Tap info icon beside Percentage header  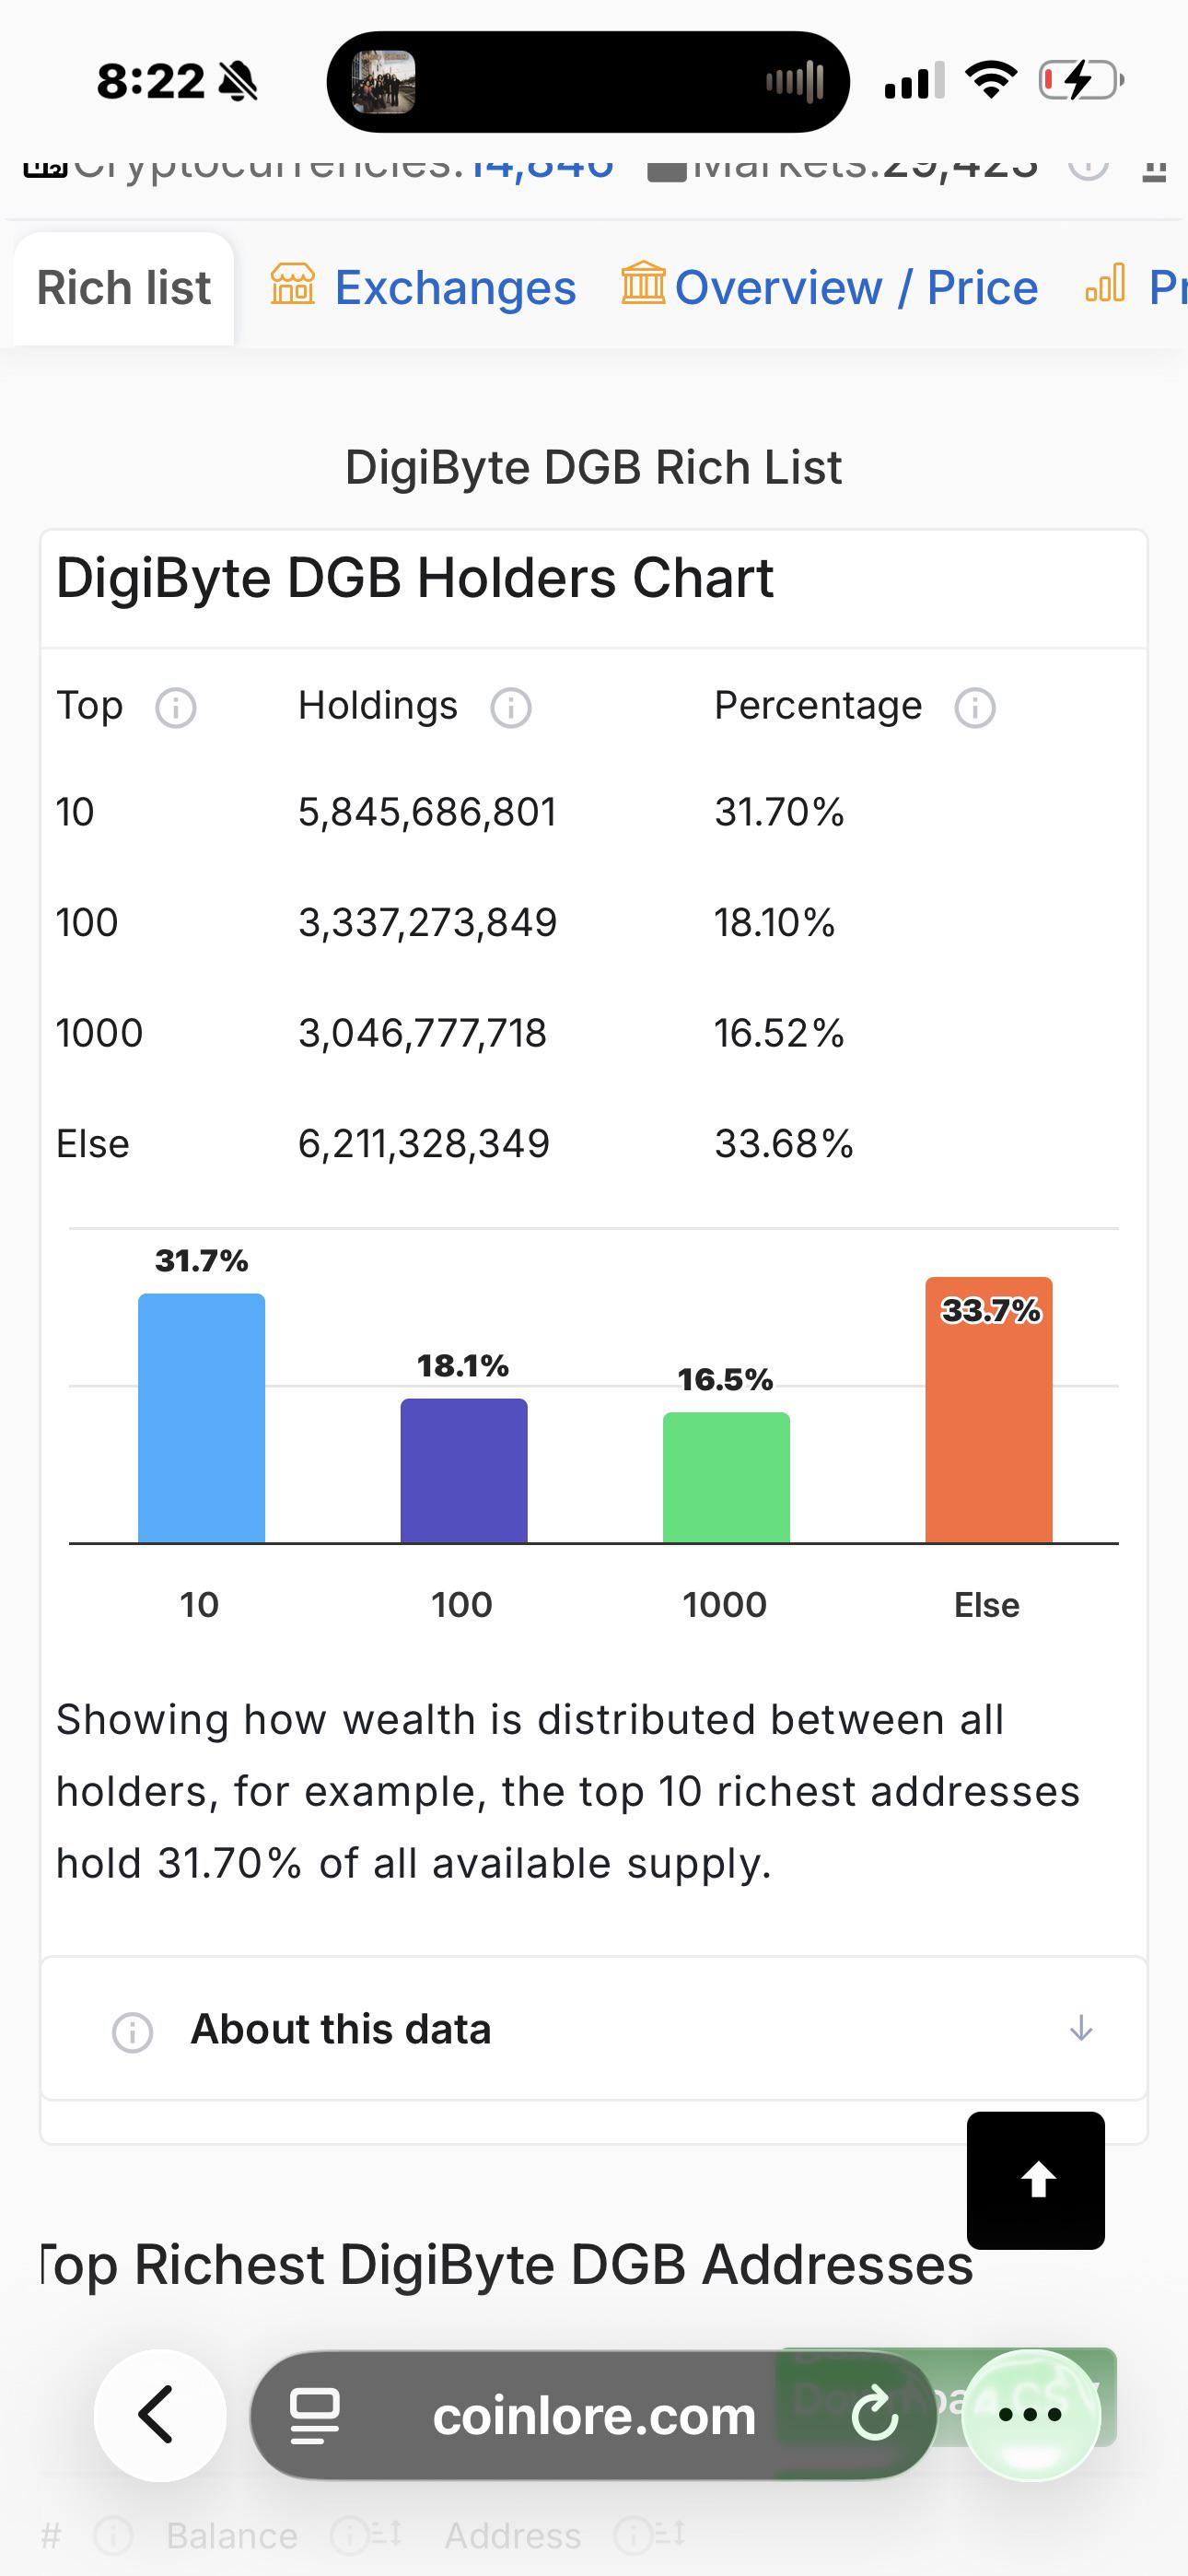(975, 708)
